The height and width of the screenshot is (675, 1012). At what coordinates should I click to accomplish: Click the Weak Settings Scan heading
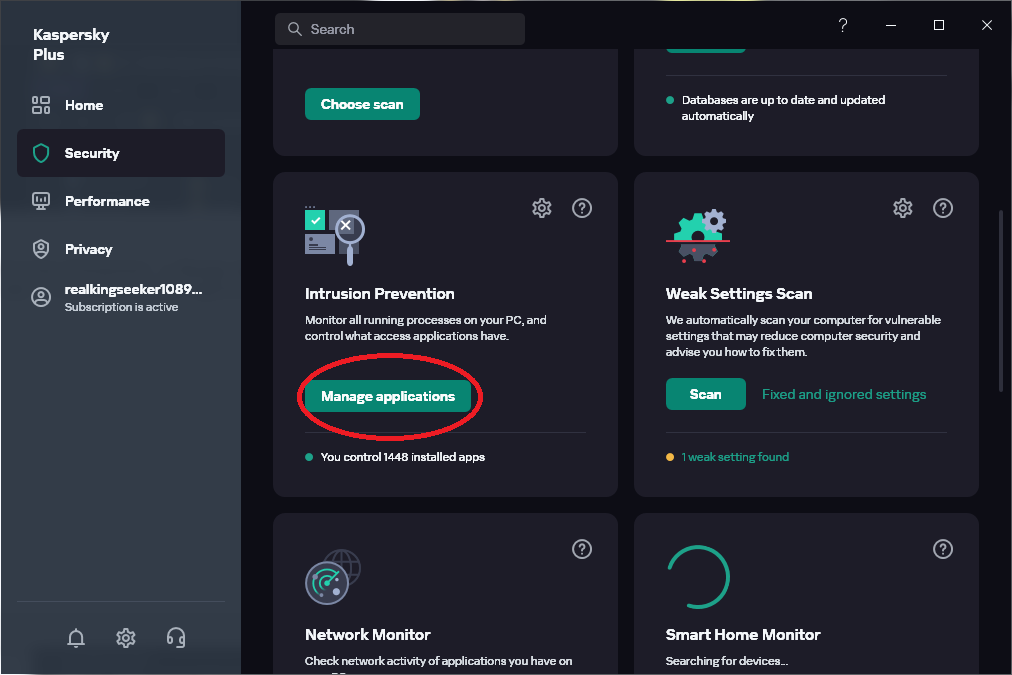click(x=739, y=294)
